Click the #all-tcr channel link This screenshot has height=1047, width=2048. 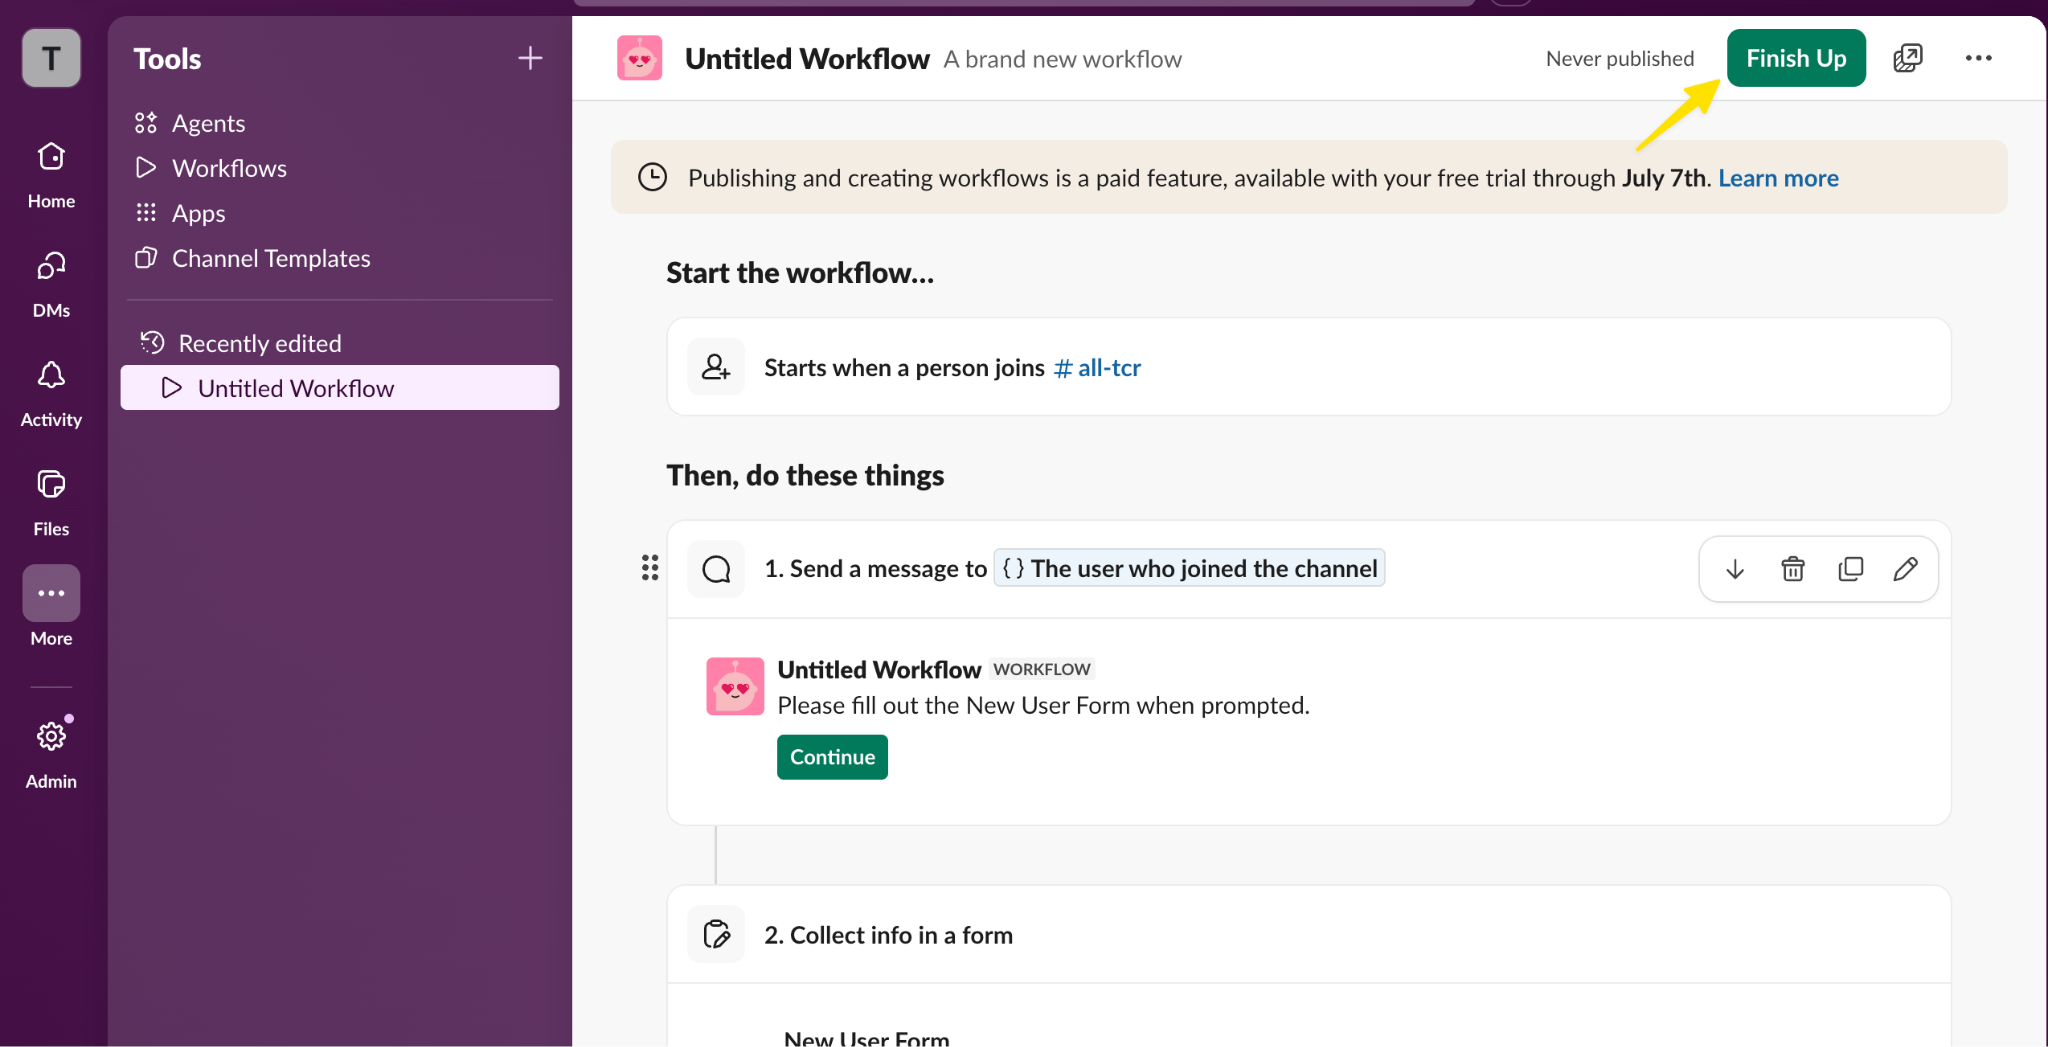tap(1097, 368)
